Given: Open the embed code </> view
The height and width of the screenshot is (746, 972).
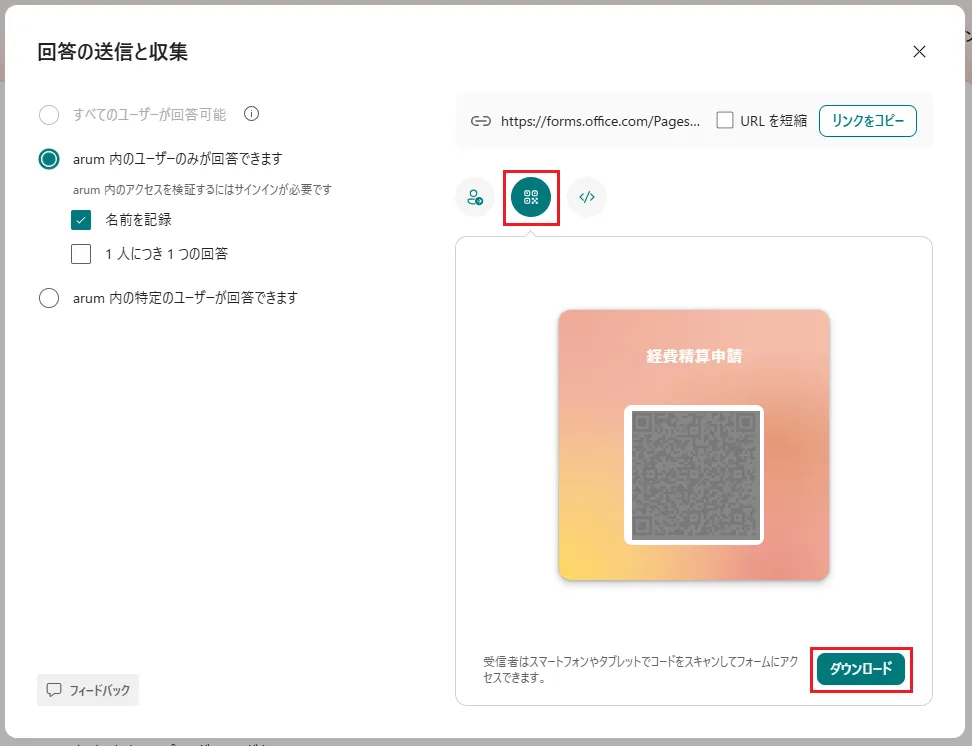Looking at the screenshot, I should coord(586,197).
